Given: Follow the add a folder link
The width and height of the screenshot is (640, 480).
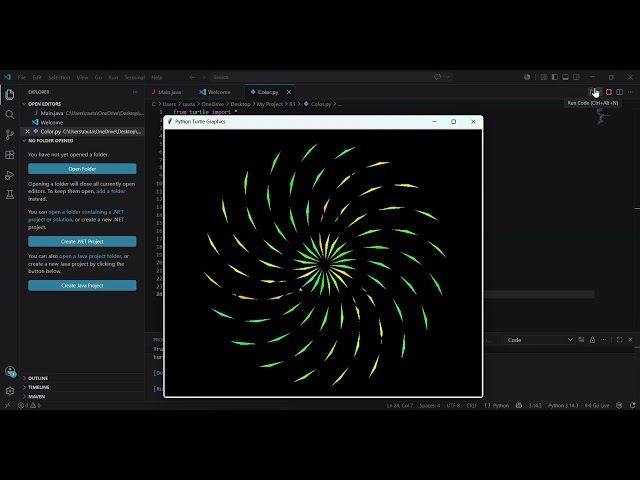Looking at the screenshot, I should pos(110,191).
